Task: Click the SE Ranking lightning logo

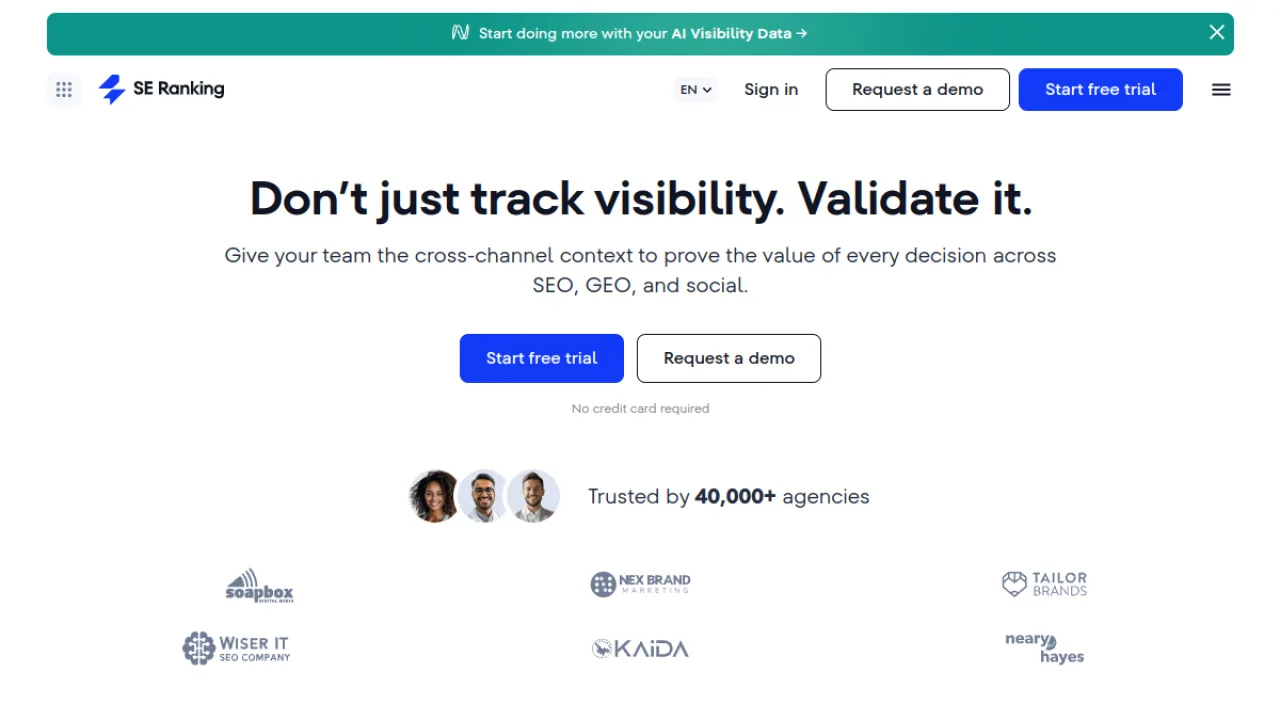Action: (x=111, y=89)
